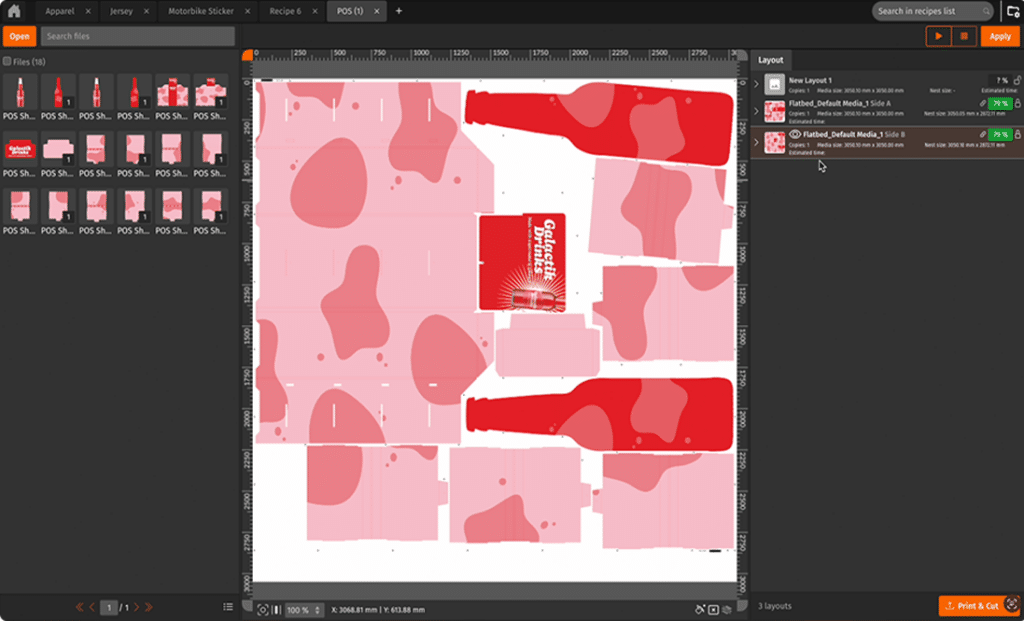Open the recipe folder settings icon at top right
The width and height of the screenshot is (1024, 621).
1012,11
